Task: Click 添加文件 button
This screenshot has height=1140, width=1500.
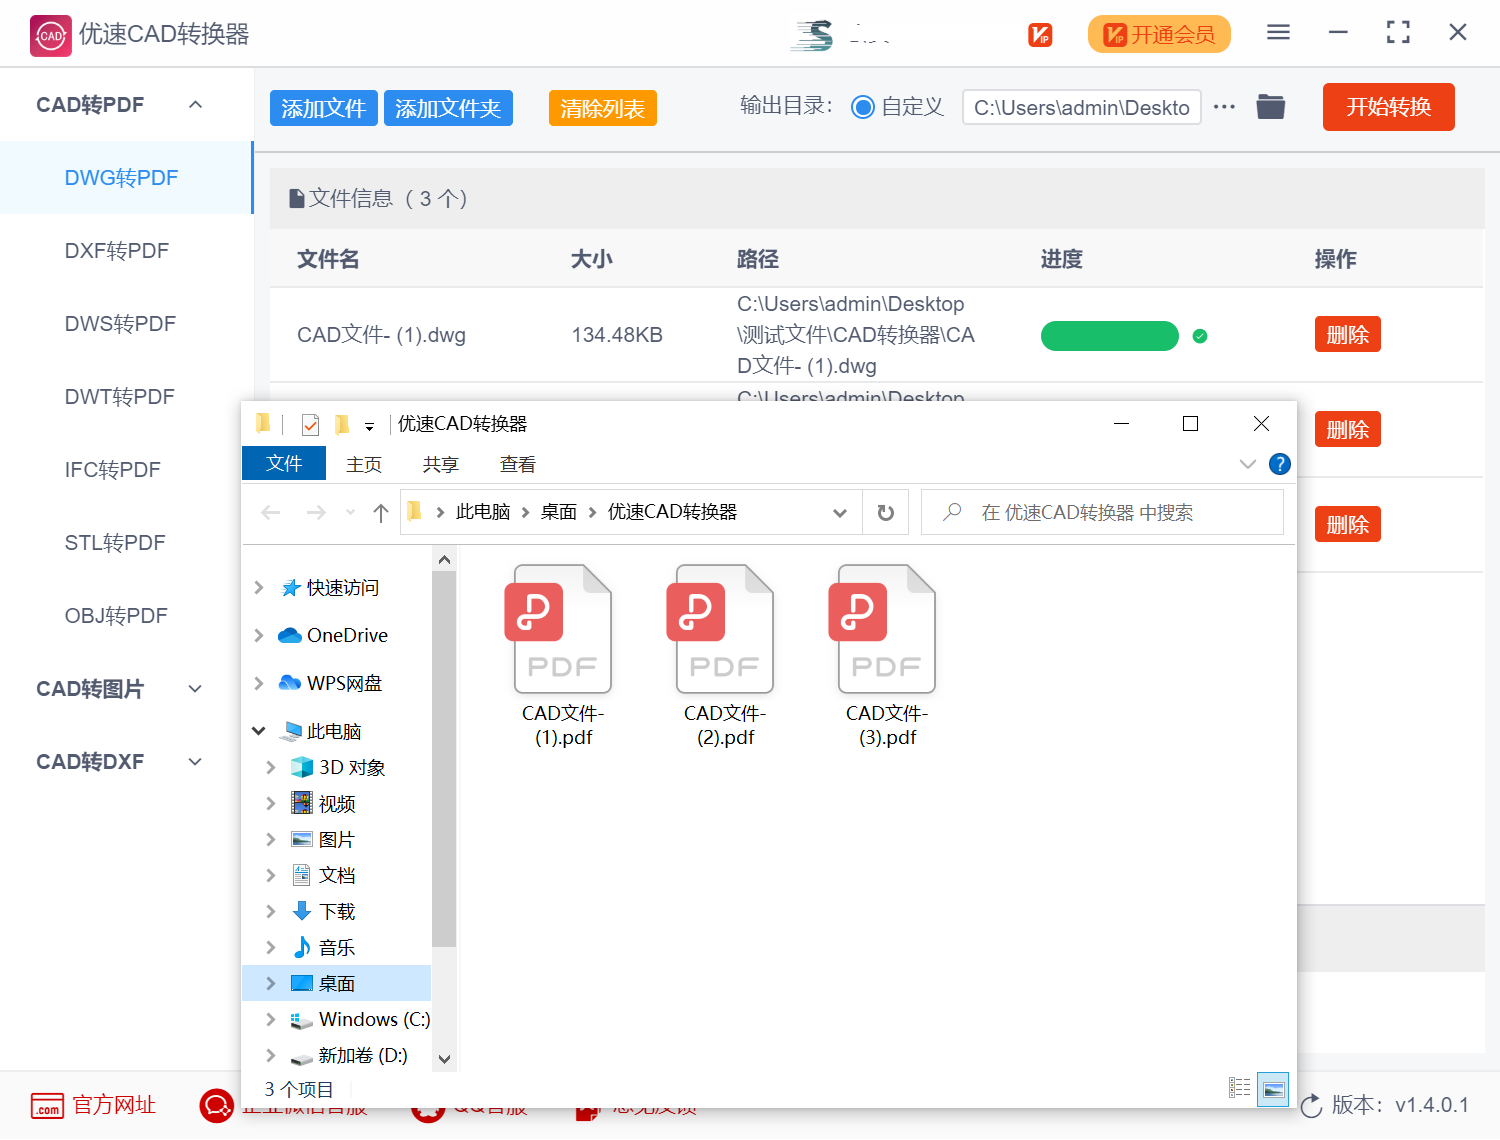Action: click(x=323, y=108)
